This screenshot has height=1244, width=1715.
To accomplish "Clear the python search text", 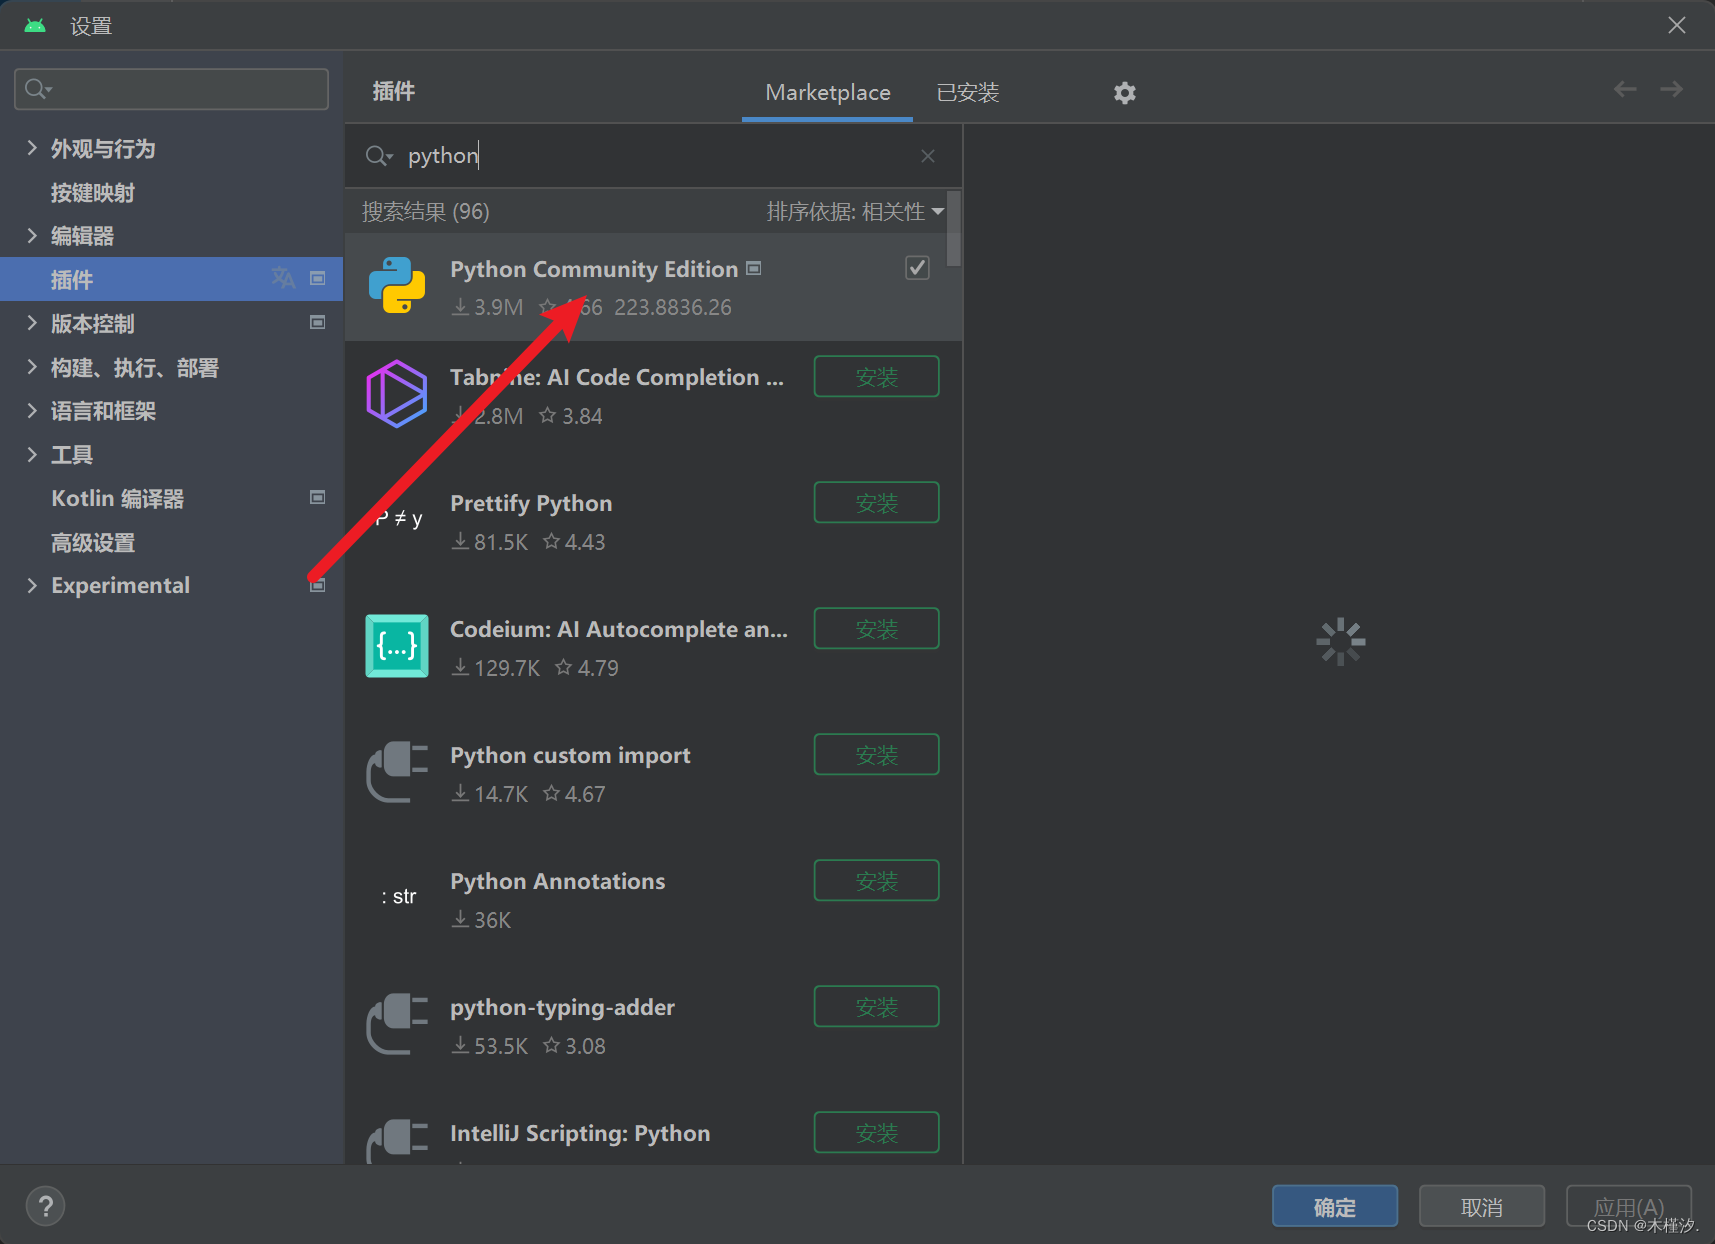I will pos(928,156).
